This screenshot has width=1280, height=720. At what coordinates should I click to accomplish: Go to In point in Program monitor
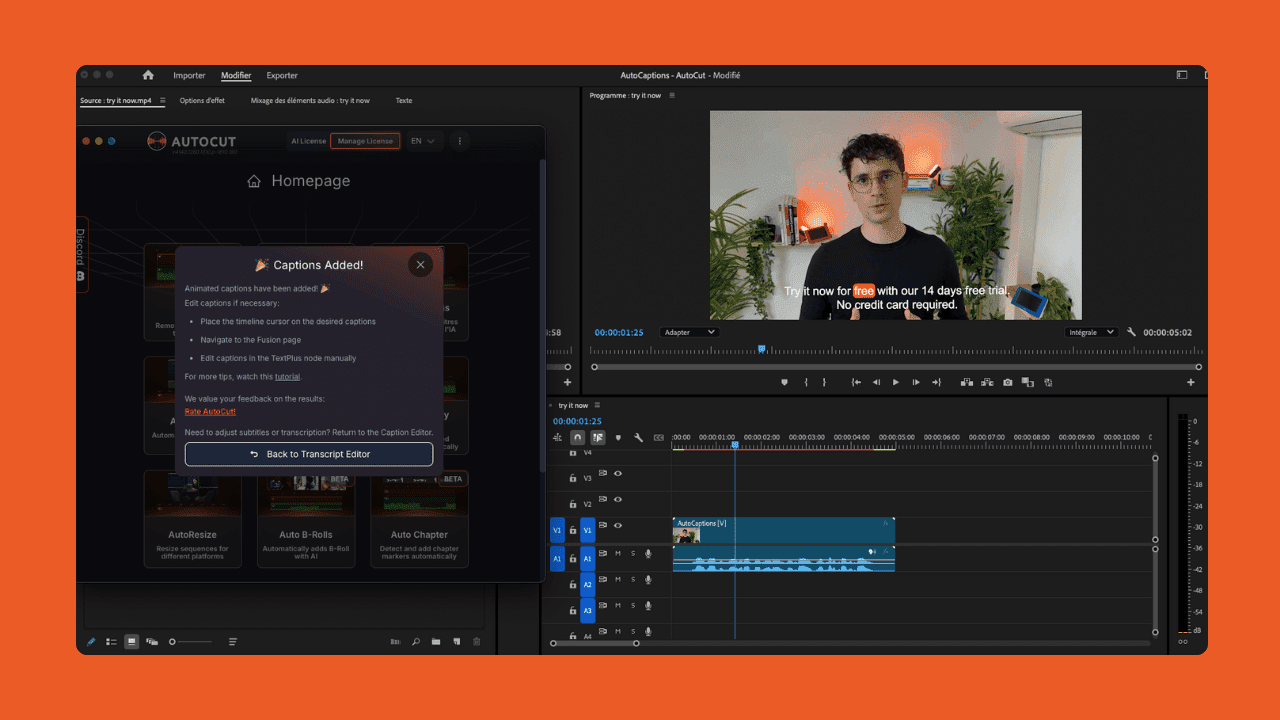click(x=857, y=382)
